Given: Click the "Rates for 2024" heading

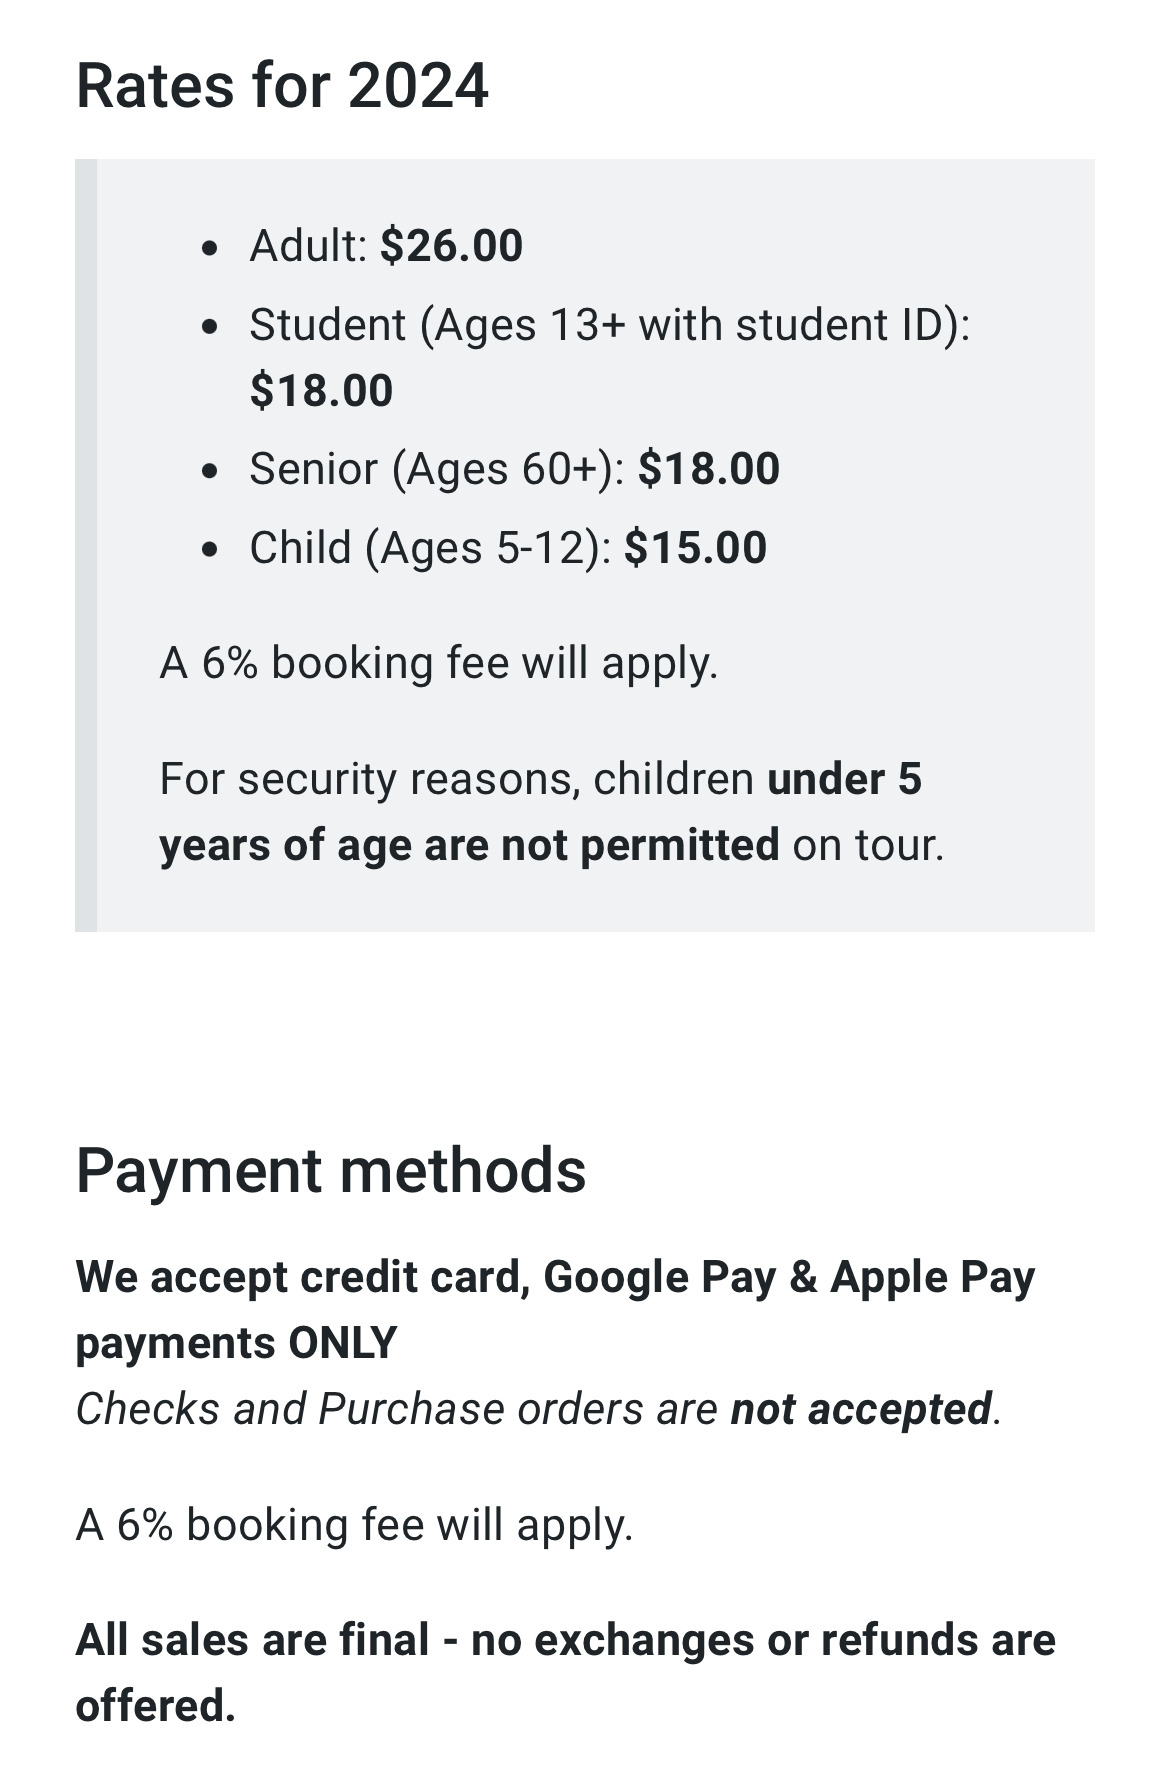Looking at the screenshot, I should 282,86.
